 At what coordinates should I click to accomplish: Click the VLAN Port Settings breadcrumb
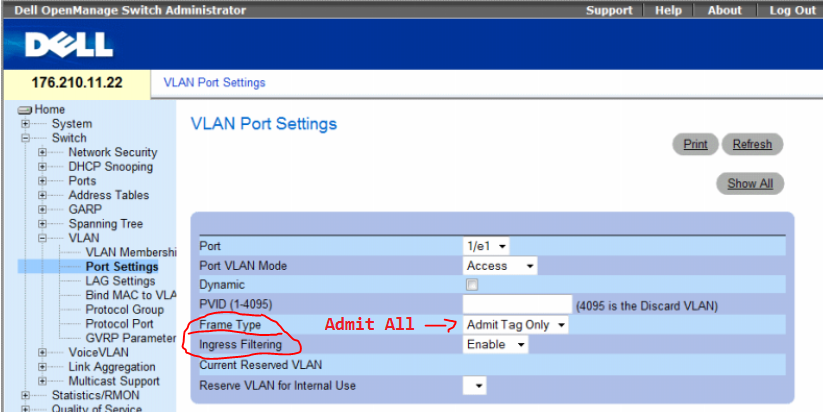click(x=214, y=83)
